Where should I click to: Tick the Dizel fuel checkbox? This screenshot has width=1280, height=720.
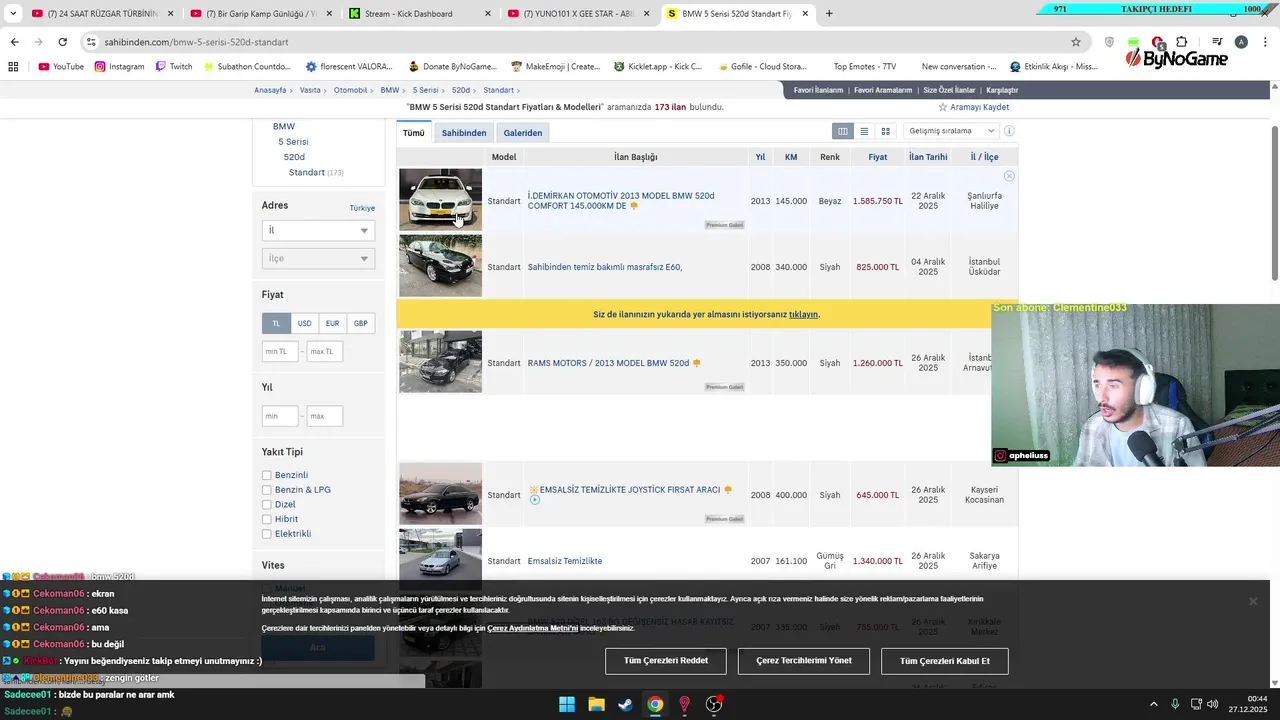click(x=267, y=505)
